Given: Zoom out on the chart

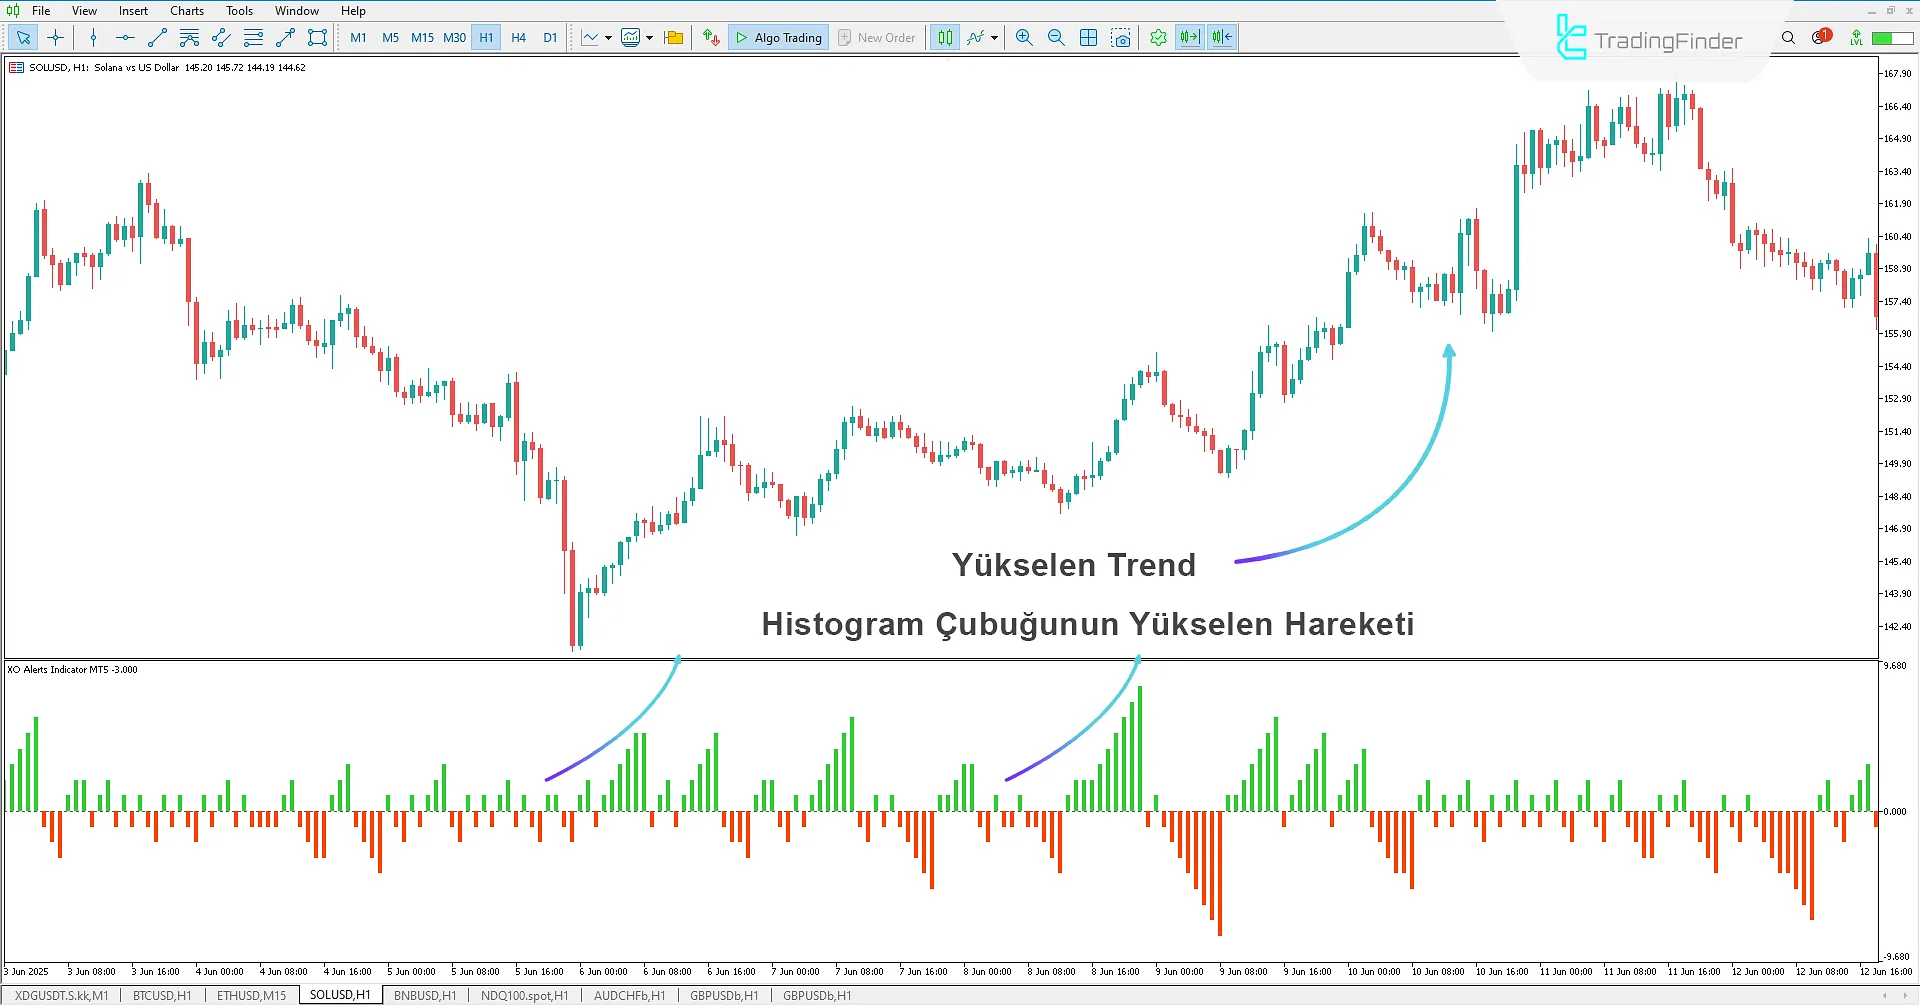Looking at the screenshot, I should click(1056, 37).
